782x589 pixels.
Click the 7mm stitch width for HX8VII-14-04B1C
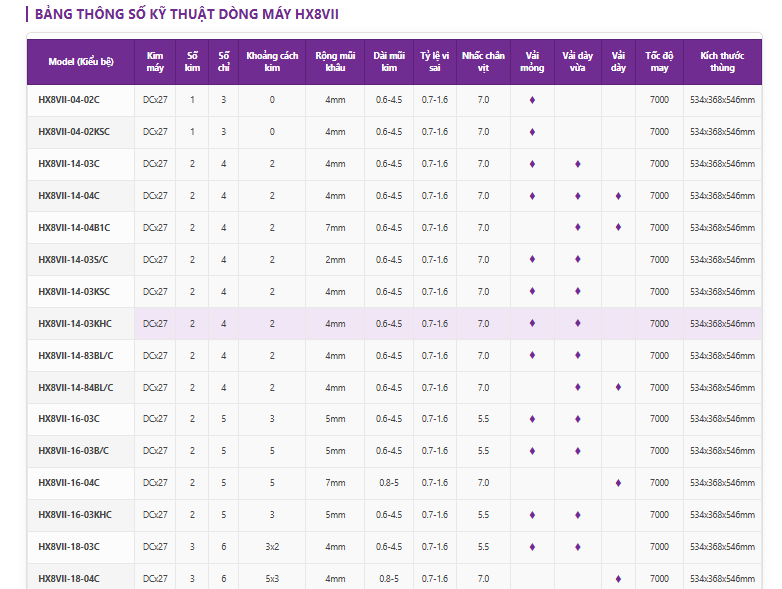click(335, 227)
